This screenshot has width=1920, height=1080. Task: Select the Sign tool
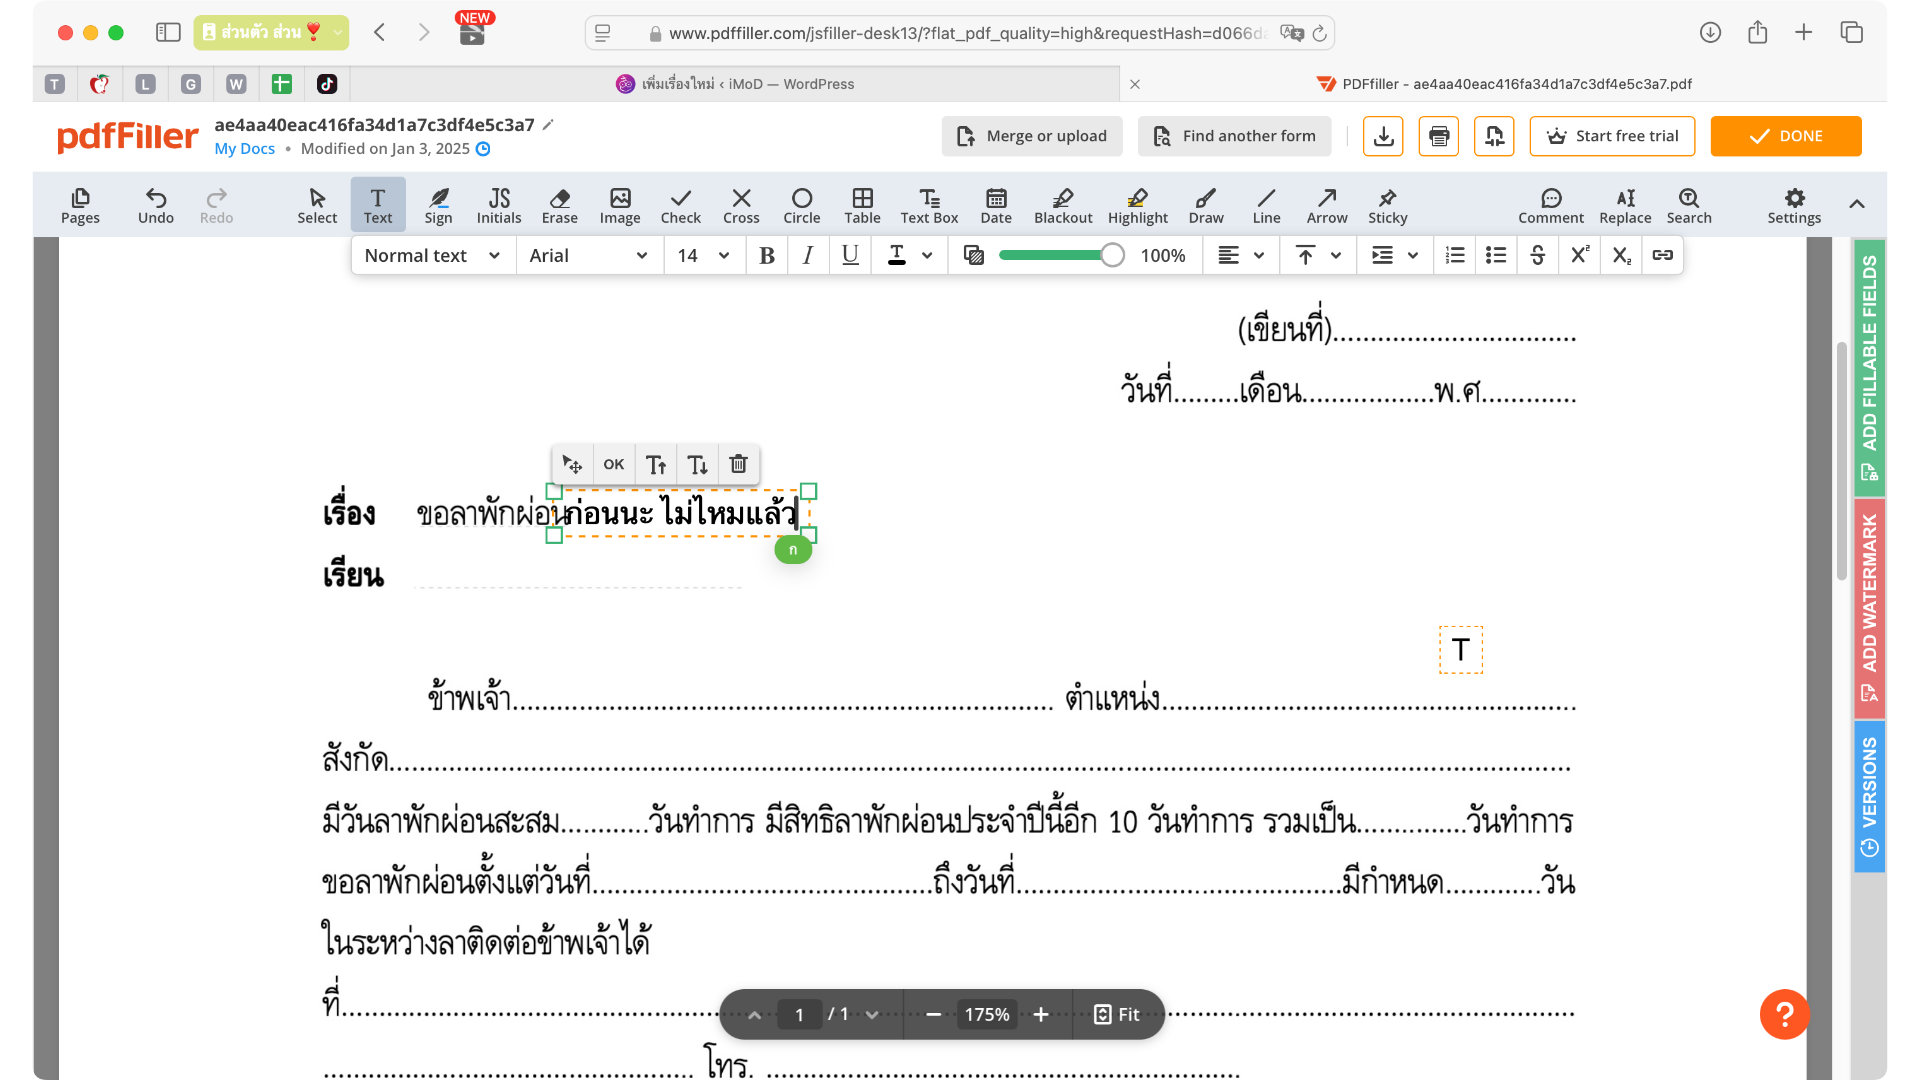pos(438,205)
